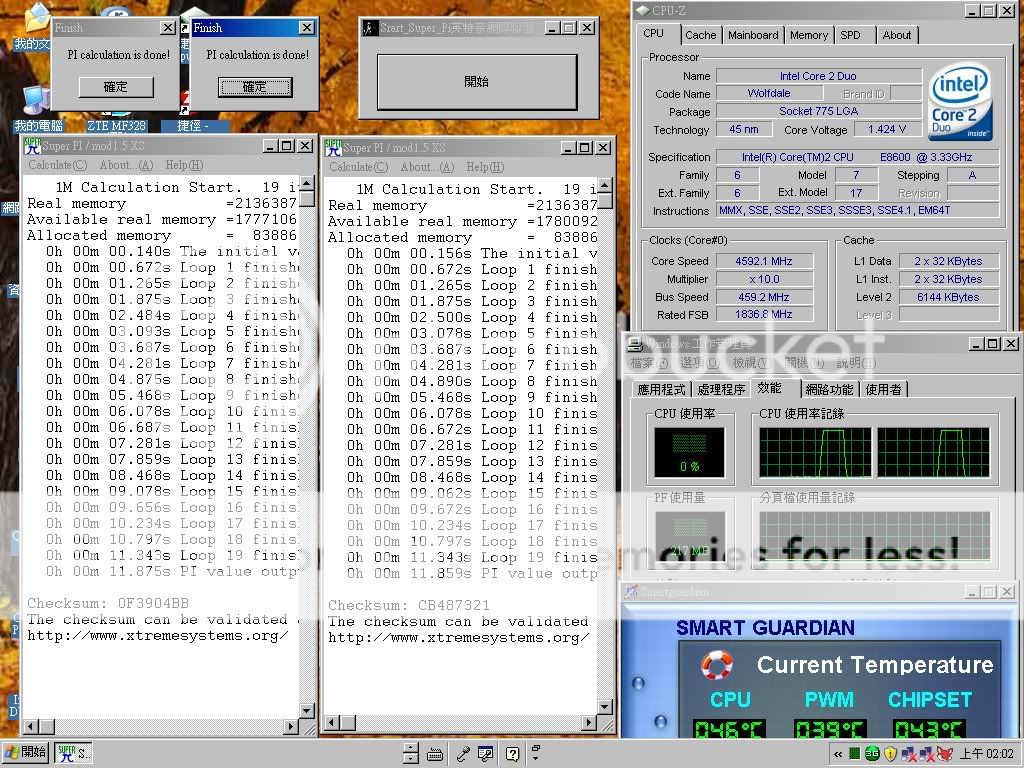Viewport: 1024px width, 768px height.
Task: Expand hidden system tray icons chevron
Action: (x=836, y=753)
